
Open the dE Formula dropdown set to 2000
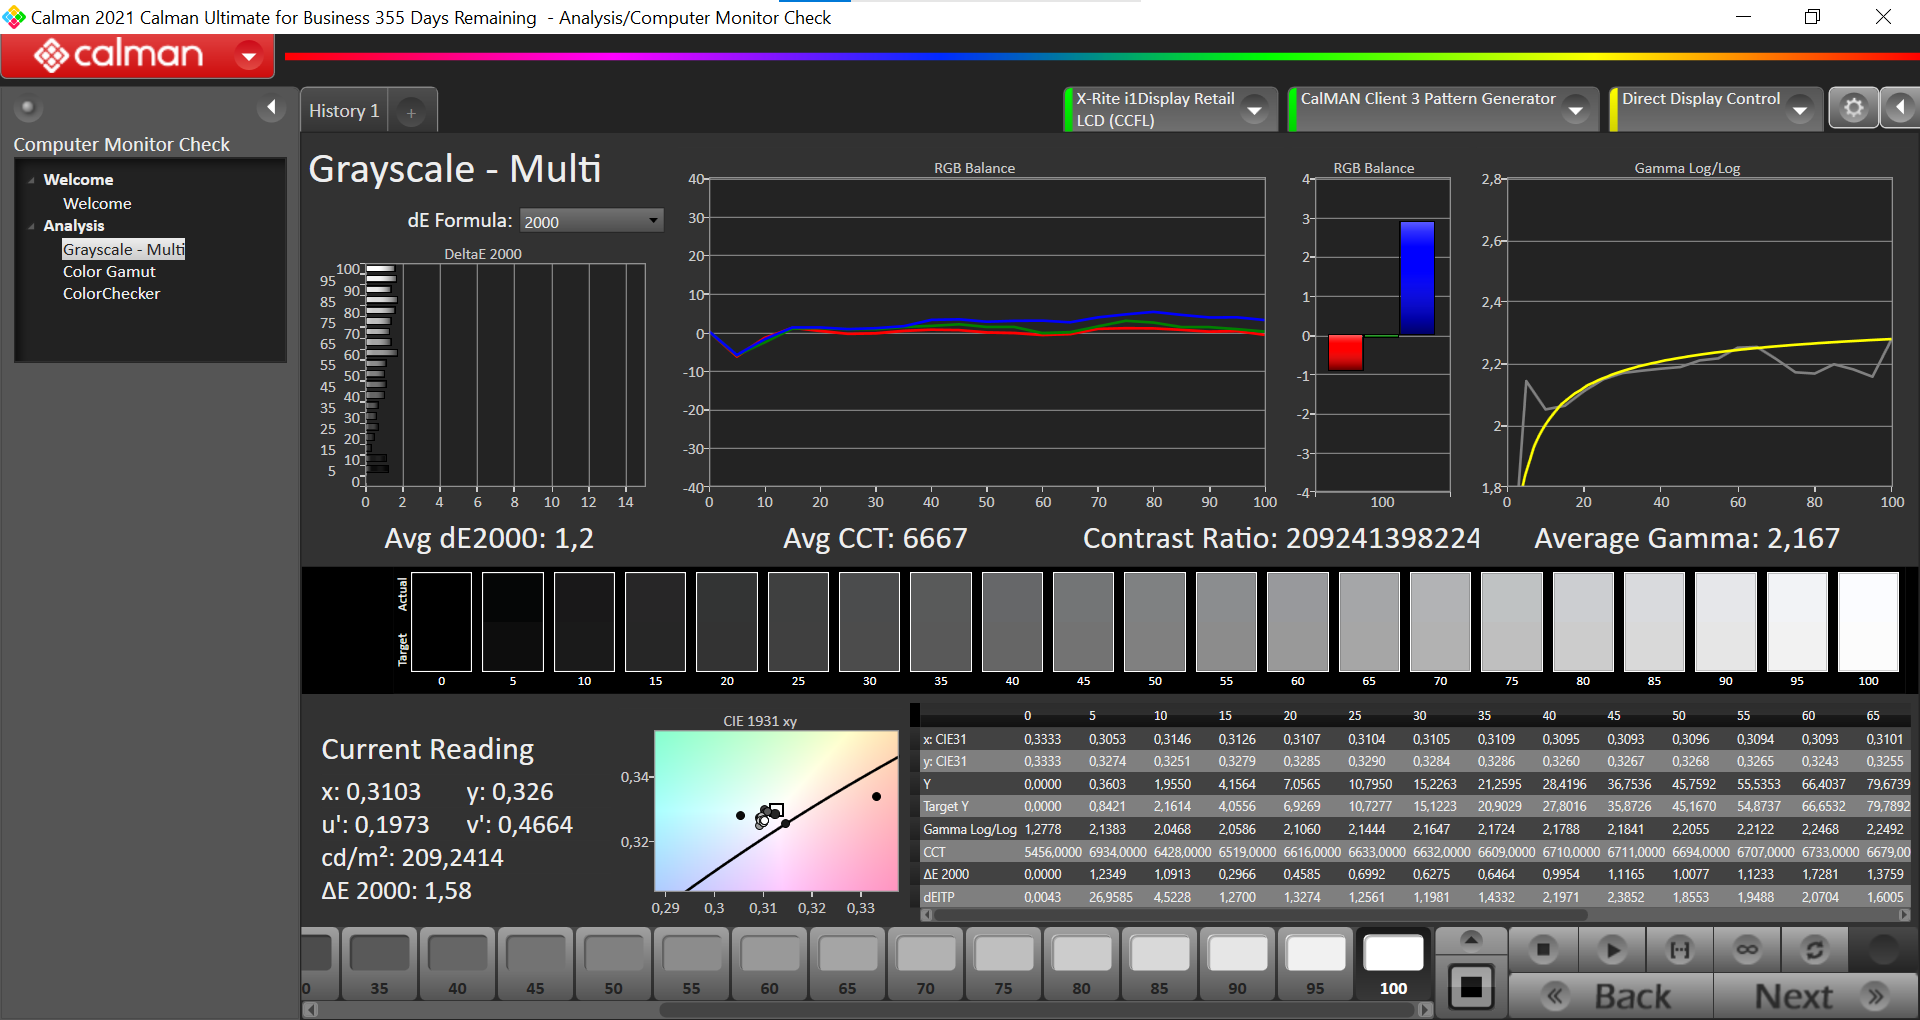[591, 221]
